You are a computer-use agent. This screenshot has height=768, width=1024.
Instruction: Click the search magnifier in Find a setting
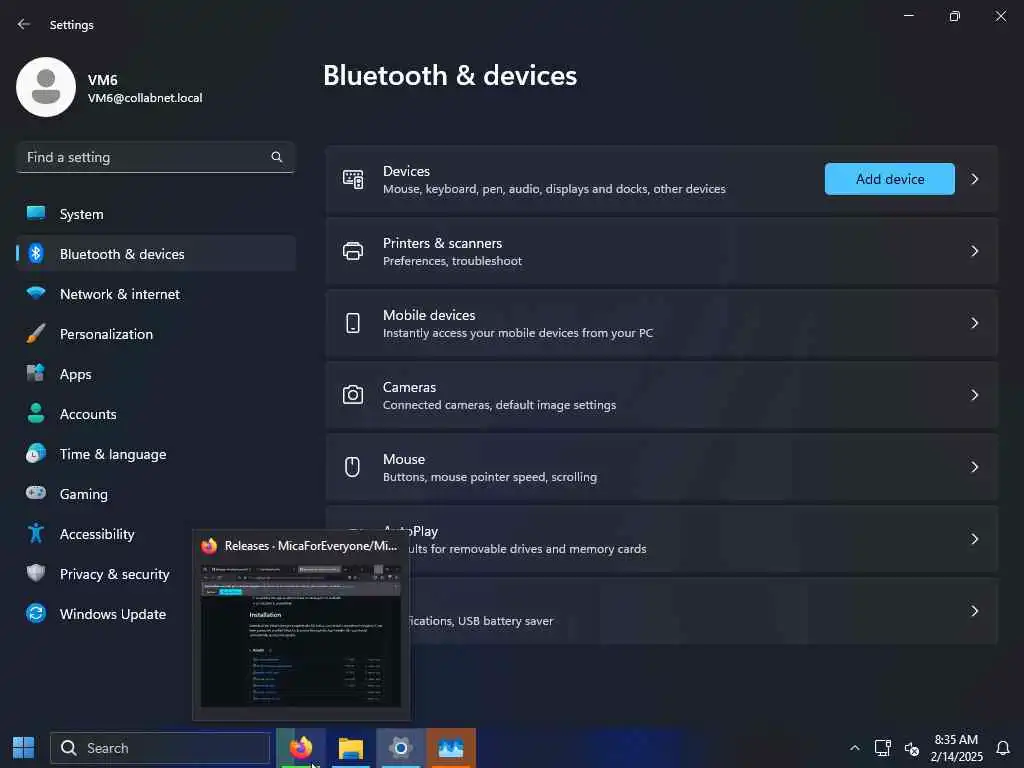click(277, 157)
